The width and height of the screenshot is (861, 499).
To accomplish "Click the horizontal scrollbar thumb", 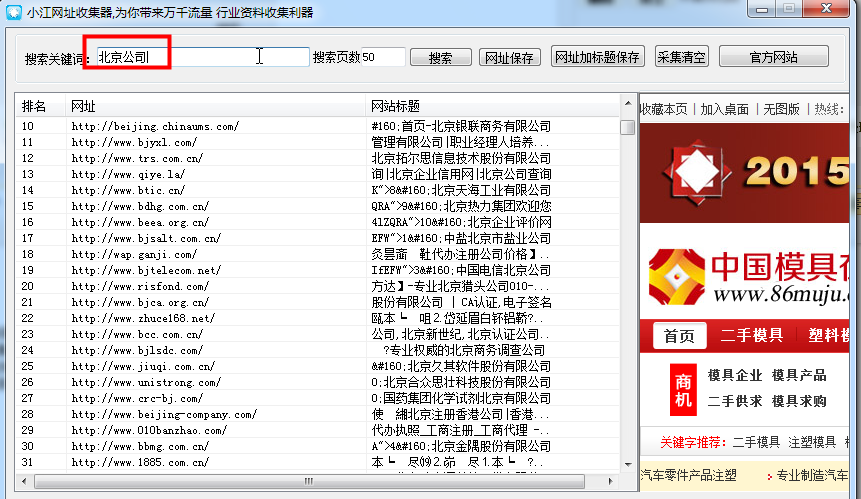I will pyautogui.click(x=309, y=481).
